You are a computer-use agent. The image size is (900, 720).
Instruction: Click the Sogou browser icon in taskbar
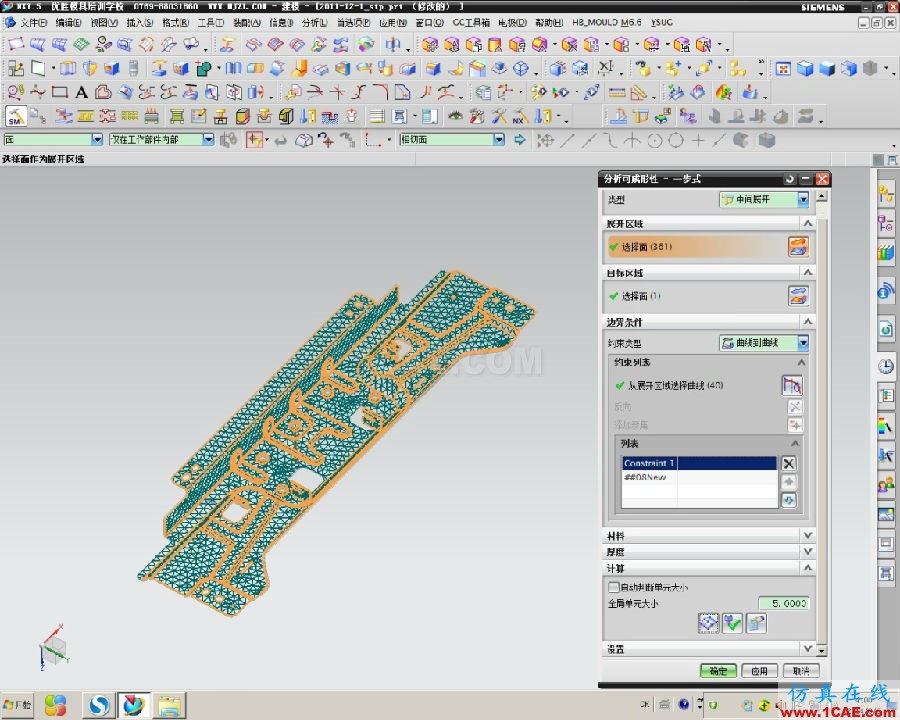[100, 705]
